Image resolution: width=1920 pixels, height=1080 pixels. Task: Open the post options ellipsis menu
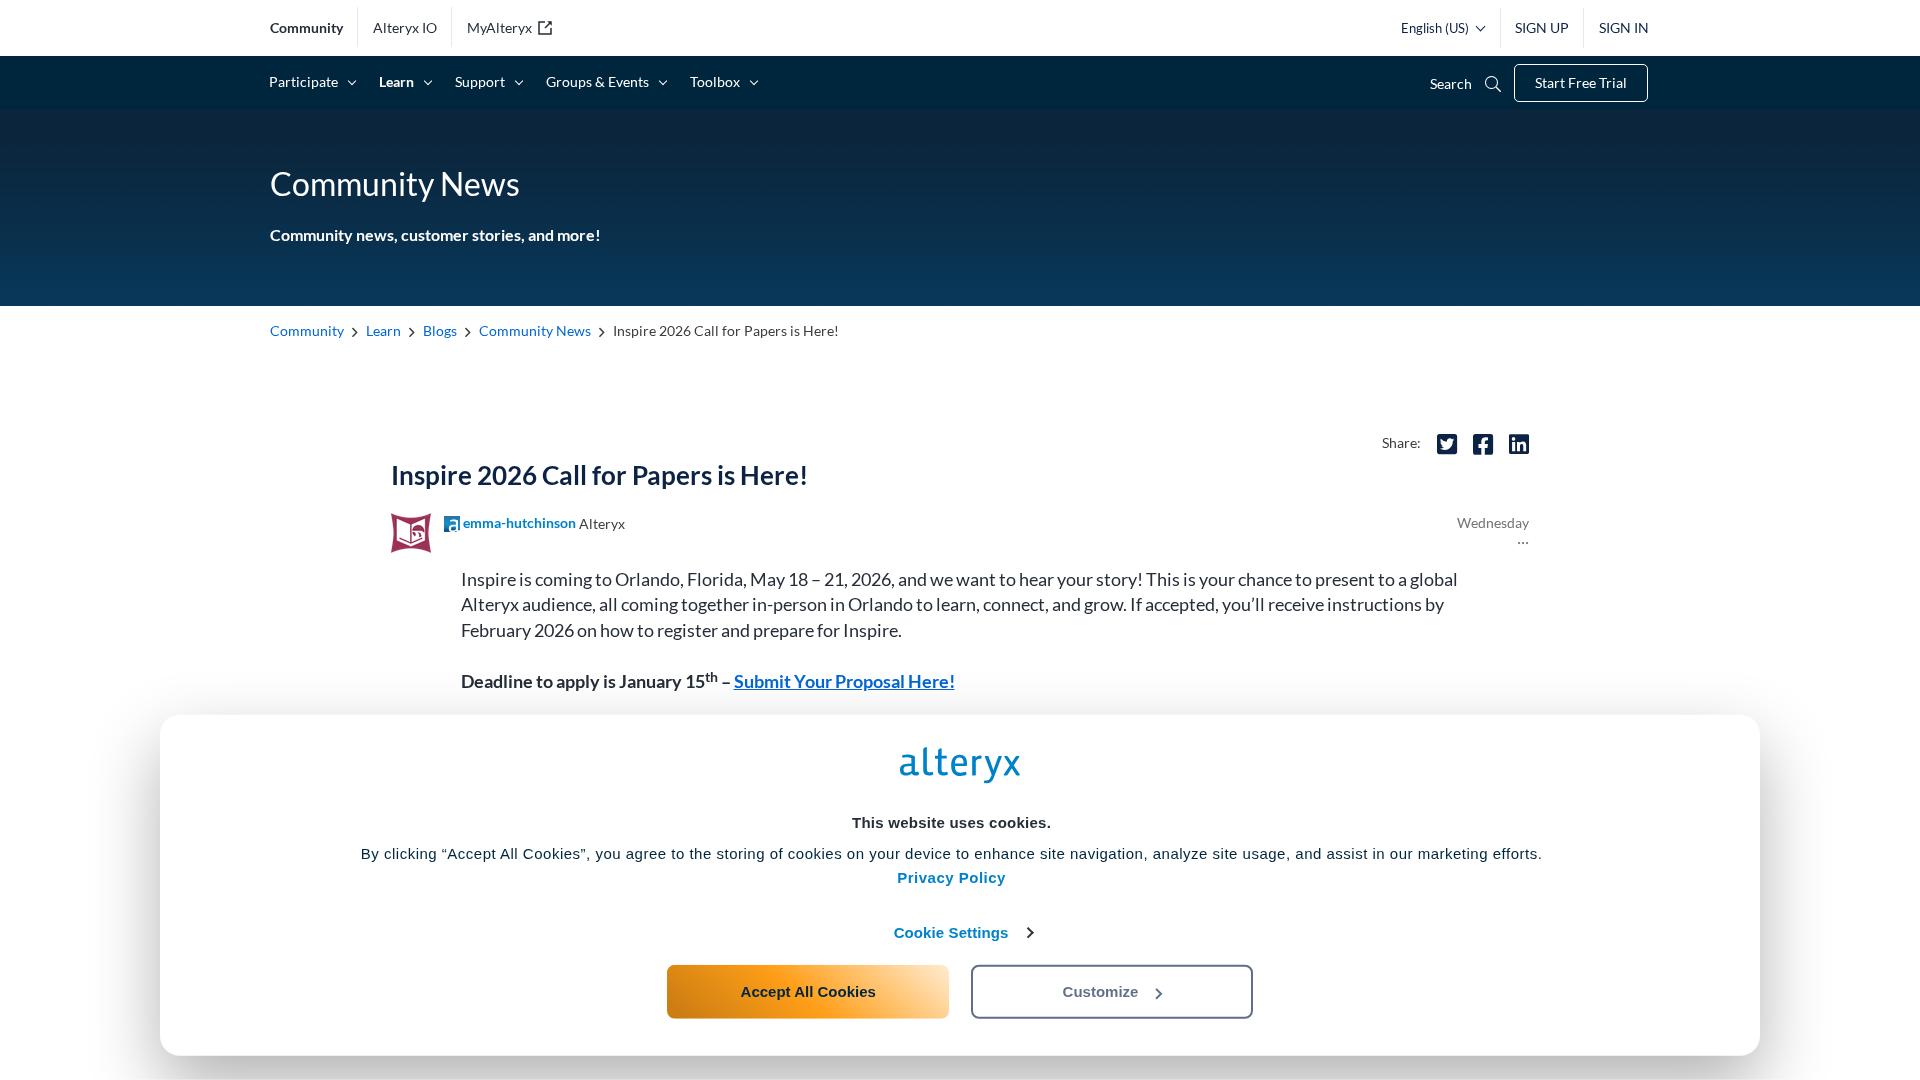pos(1522,542)
